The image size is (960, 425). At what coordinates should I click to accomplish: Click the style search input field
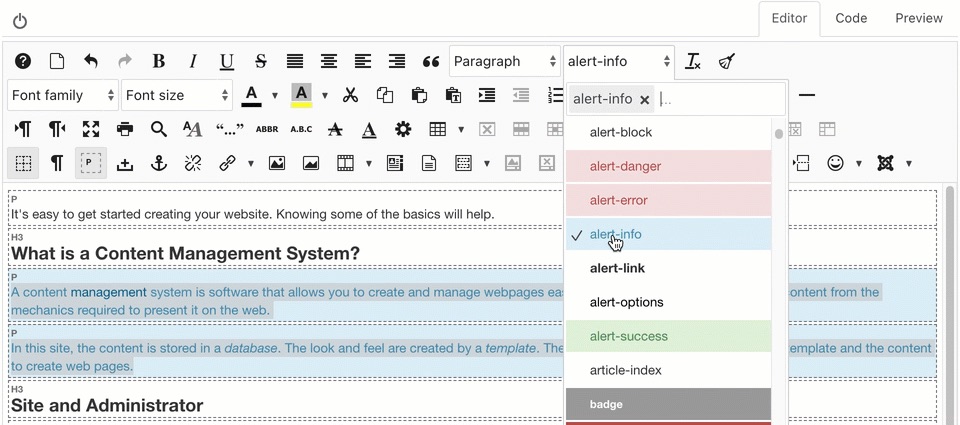[718, 99]
